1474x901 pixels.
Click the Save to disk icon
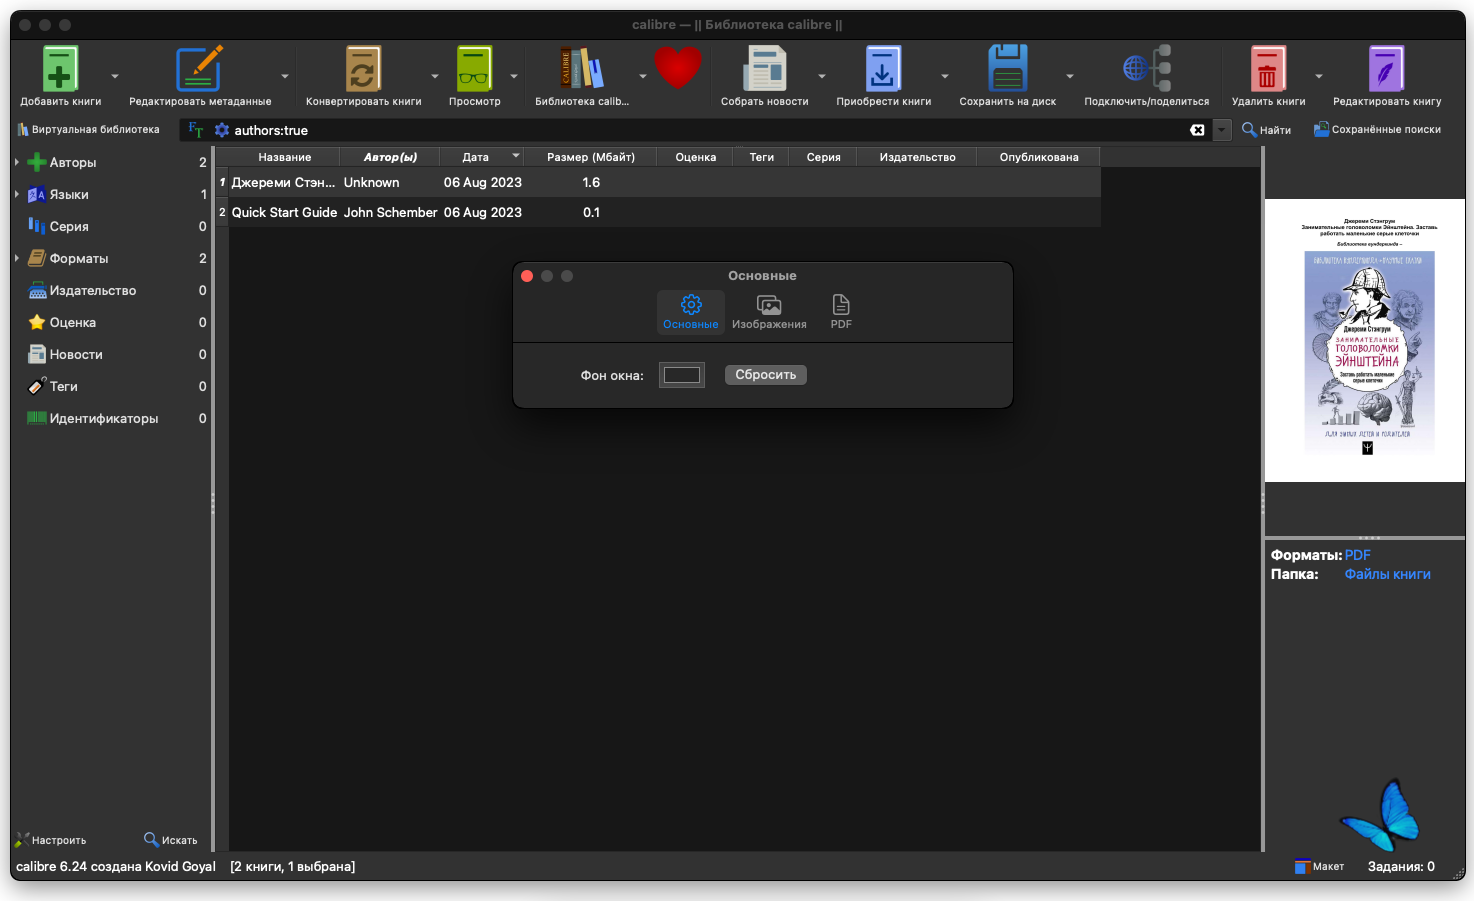[1007, 70]
